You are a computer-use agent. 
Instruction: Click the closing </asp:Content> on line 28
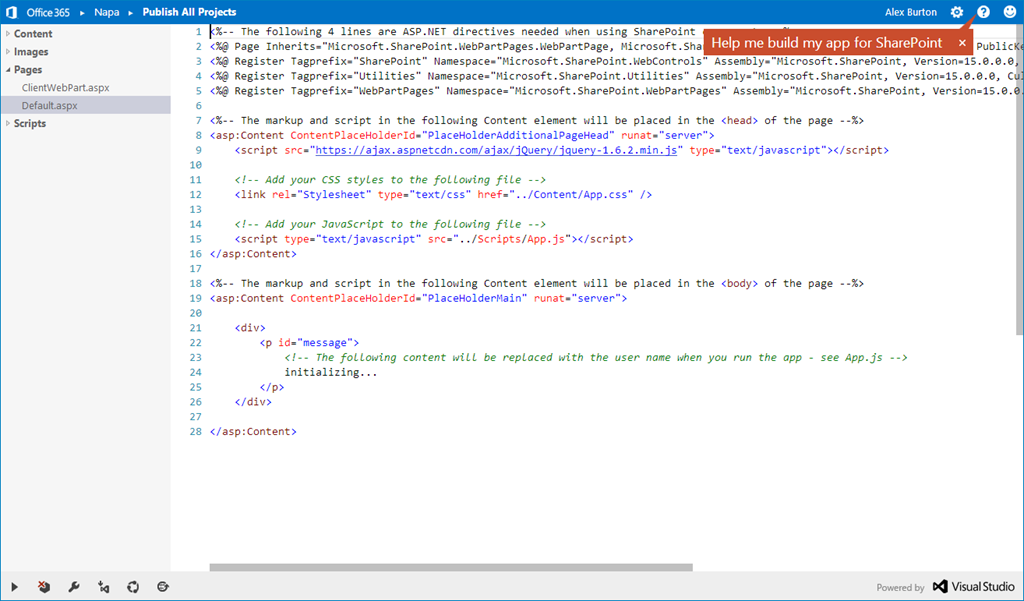pyautogui.click(x=253, y=431)
